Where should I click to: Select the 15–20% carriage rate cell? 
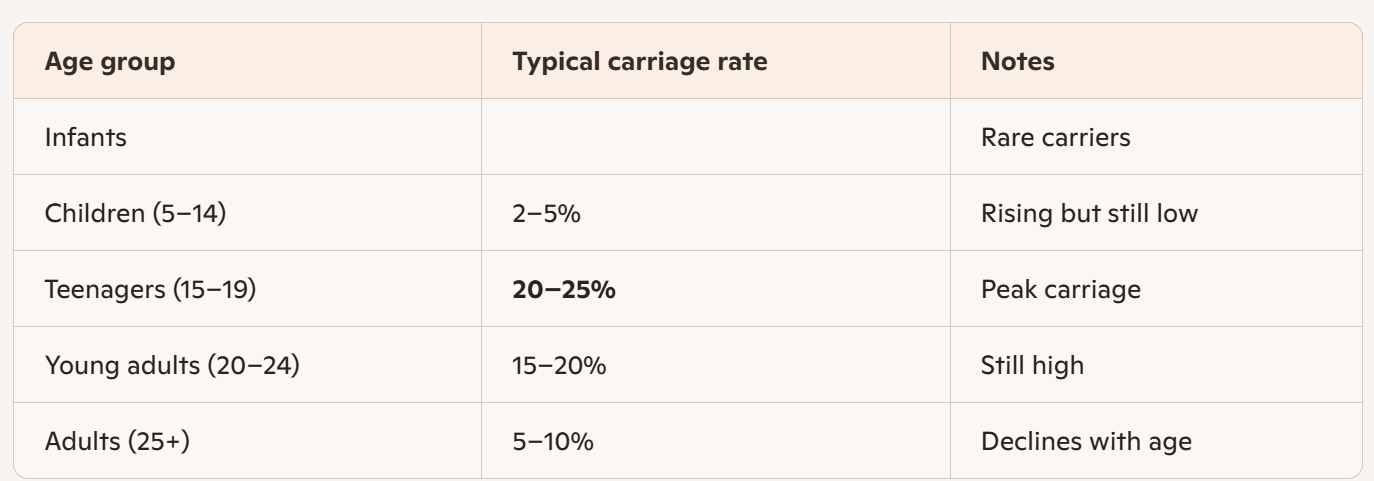(559, 365)
